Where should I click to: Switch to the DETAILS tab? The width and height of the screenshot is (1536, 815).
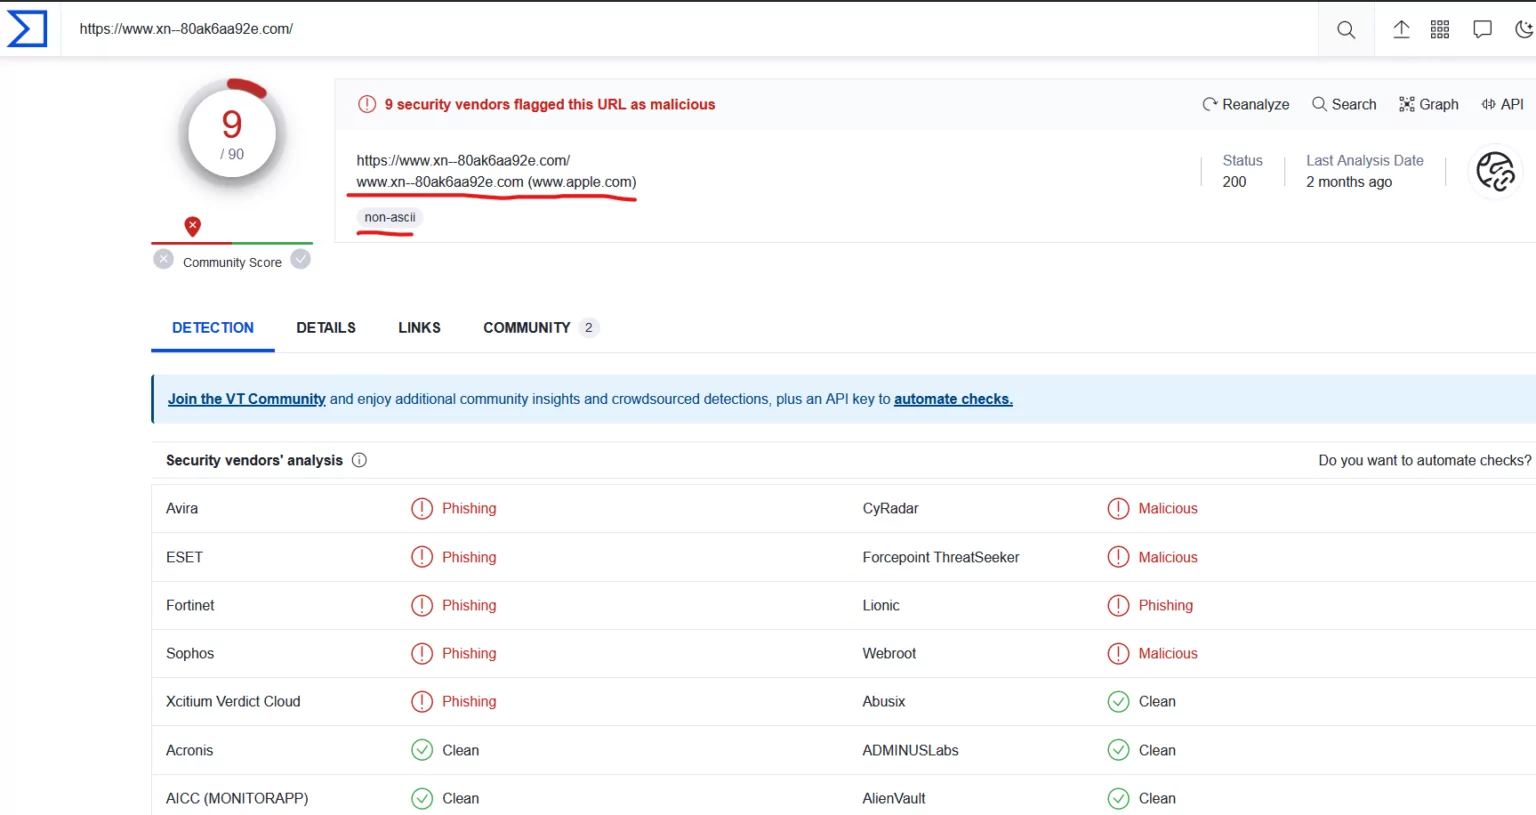326,328
